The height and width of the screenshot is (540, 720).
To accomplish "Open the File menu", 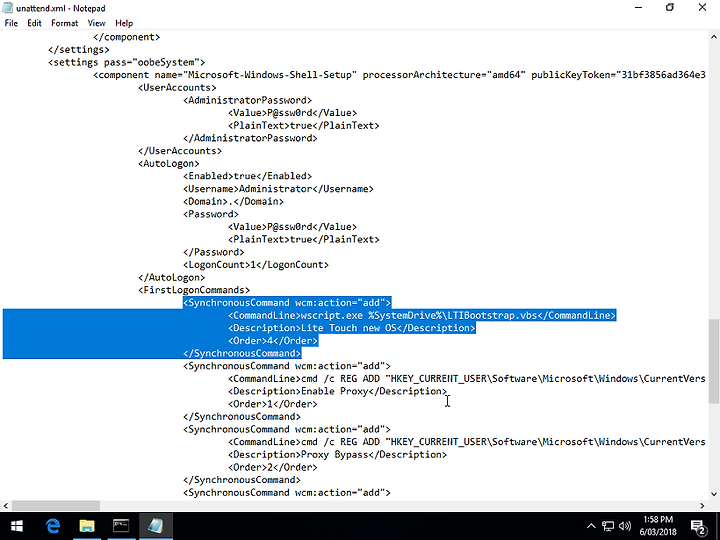I will coord(11,23).
